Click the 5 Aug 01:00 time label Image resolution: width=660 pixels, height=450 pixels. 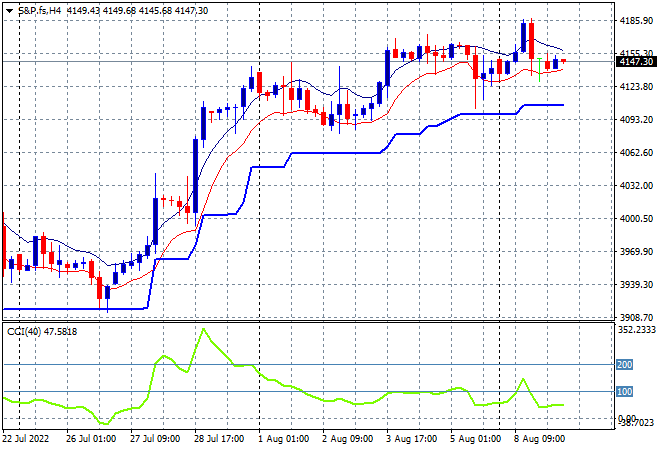pyautogui.click(x=476, y=439)
